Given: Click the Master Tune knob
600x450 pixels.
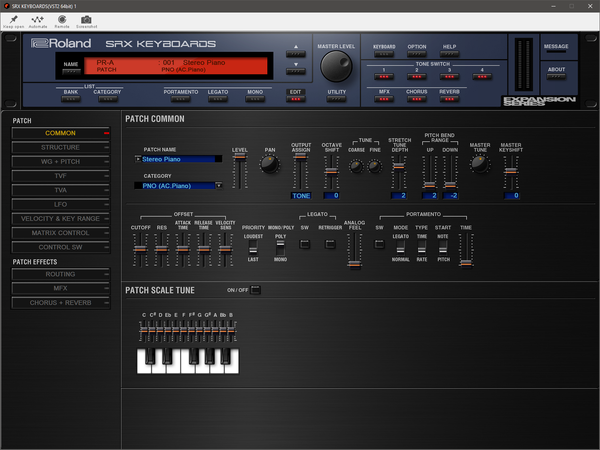Looking at the screenshot, I should (479, 164).
